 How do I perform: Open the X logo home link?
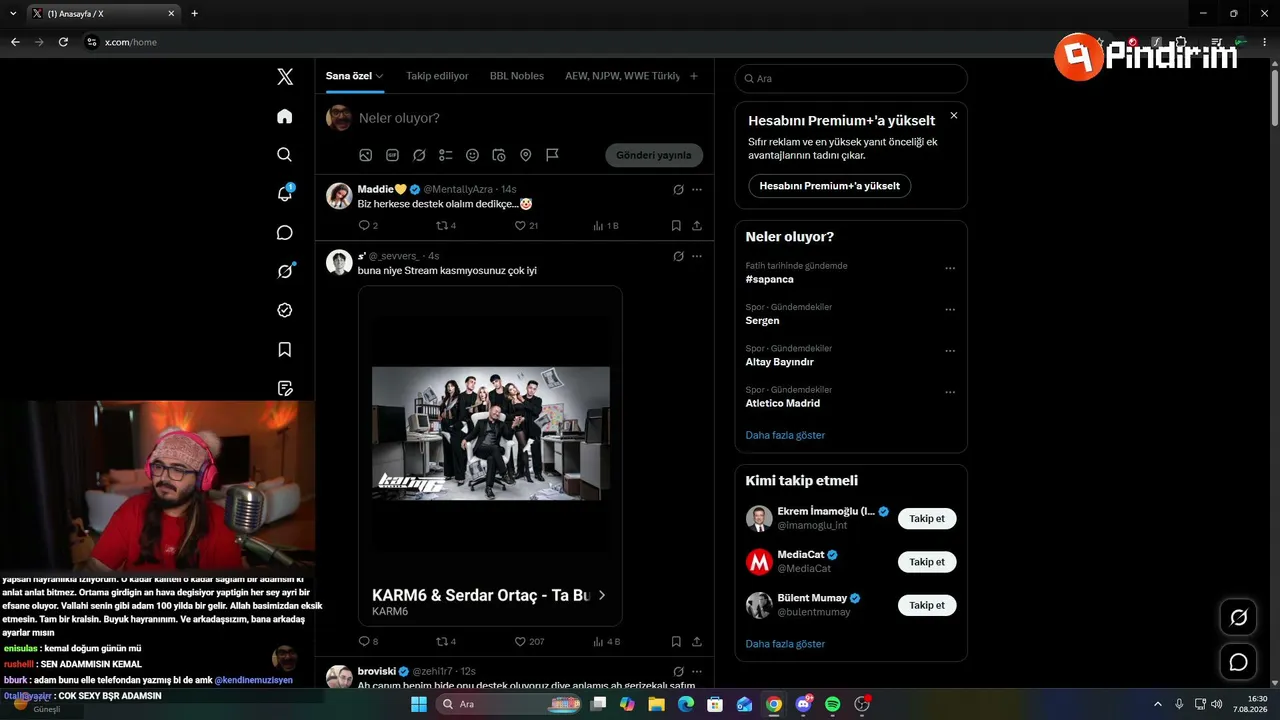(285, 77)
